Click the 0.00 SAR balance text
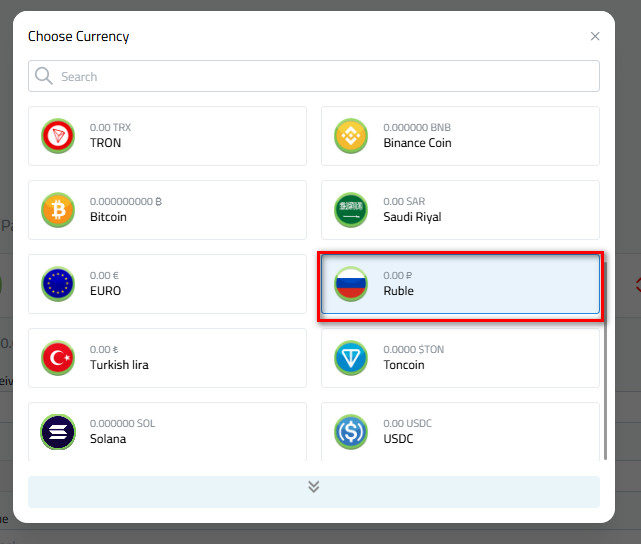The image size is (641, 544). click(x=404, y=201)
